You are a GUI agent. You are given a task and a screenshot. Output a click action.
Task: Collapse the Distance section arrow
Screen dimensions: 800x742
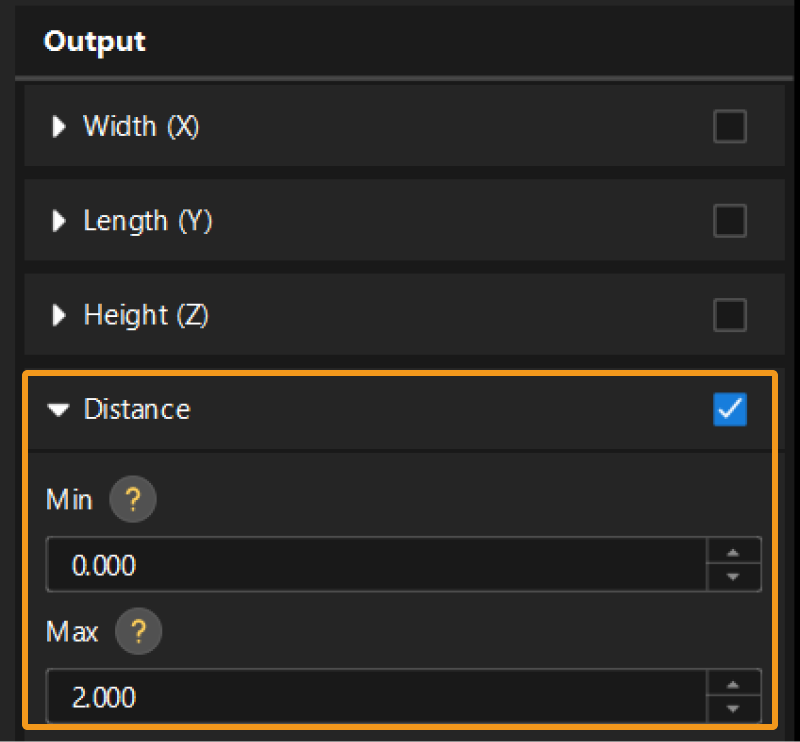click(60, 409)
